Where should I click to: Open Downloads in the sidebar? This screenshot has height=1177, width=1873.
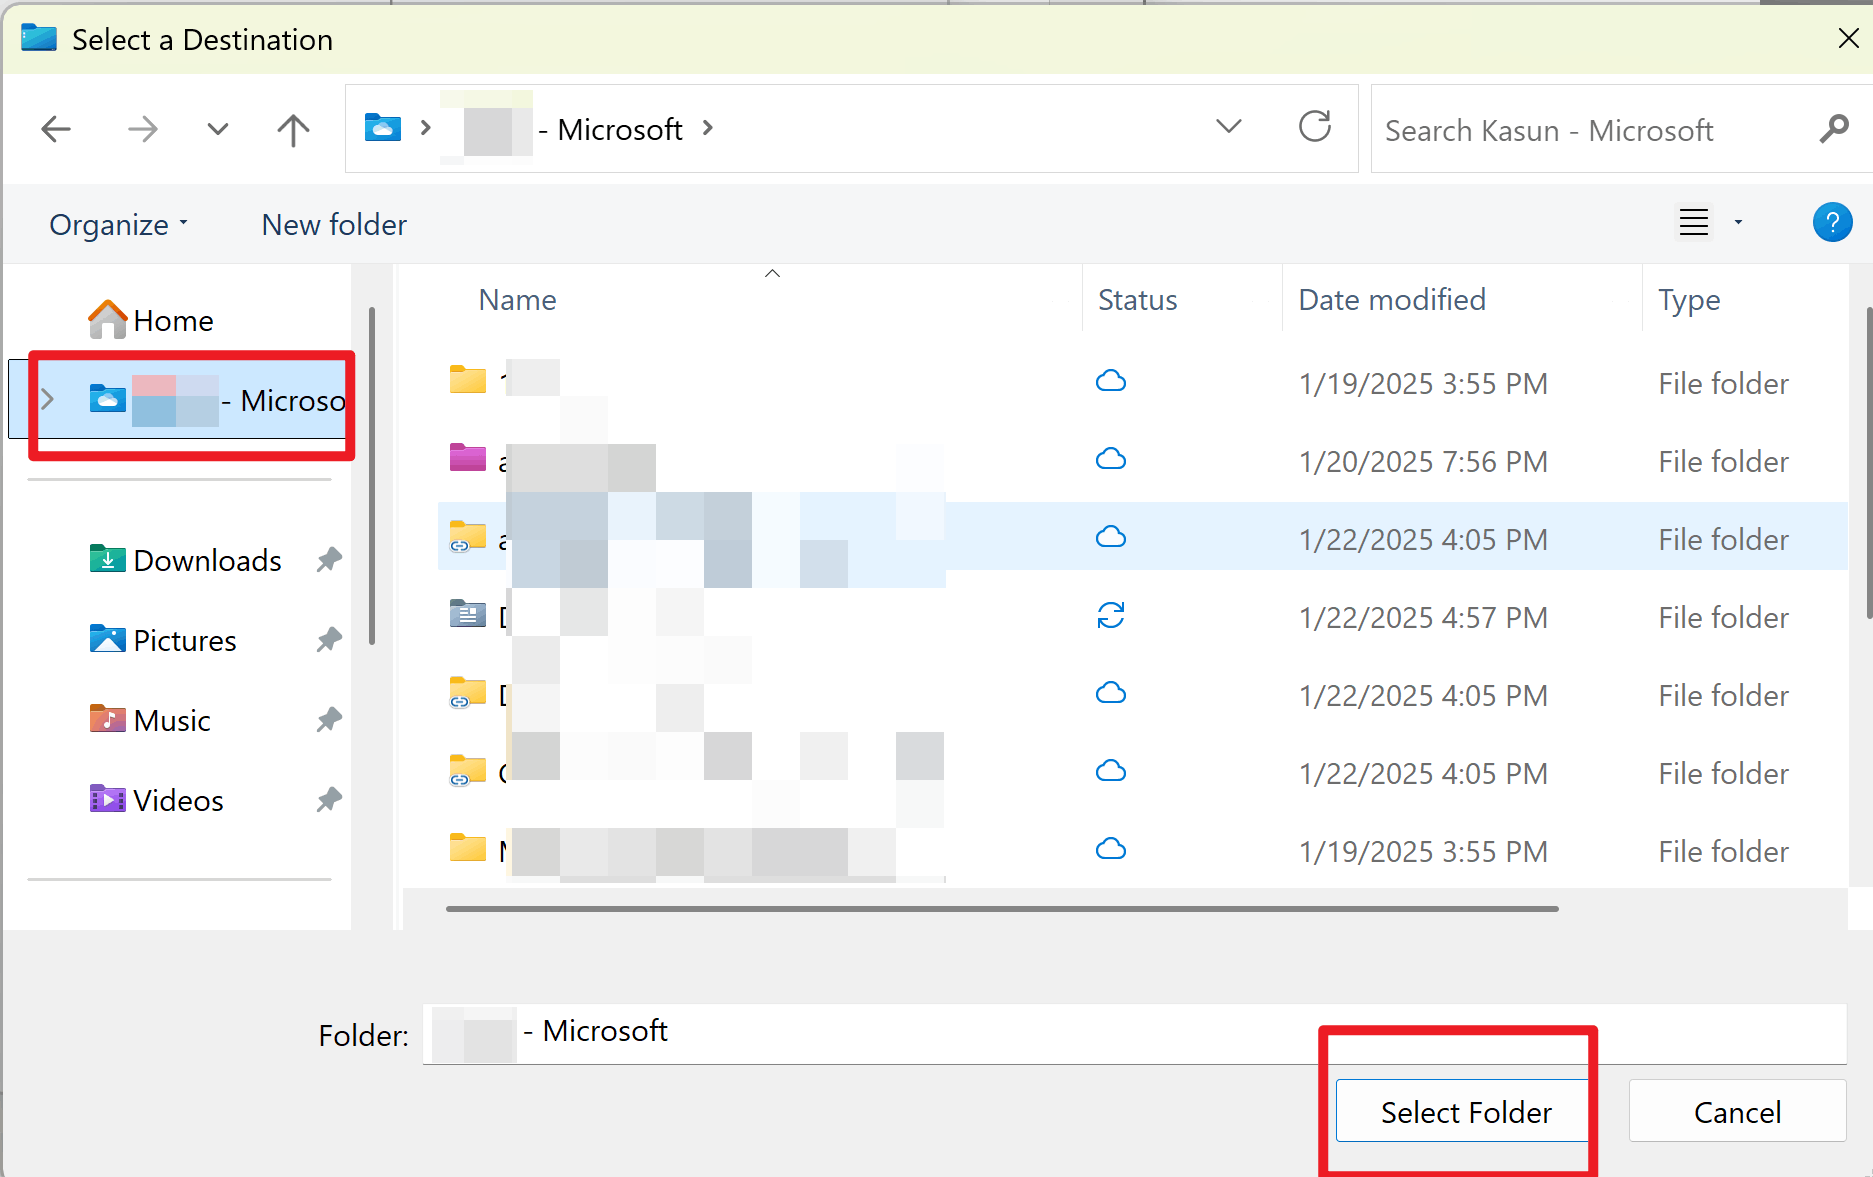186,560
